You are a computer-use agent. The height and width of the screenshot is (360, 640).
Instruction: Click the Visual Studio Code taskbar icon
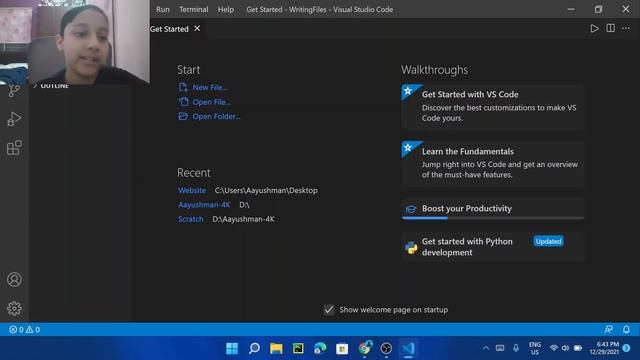coord(408,348)
